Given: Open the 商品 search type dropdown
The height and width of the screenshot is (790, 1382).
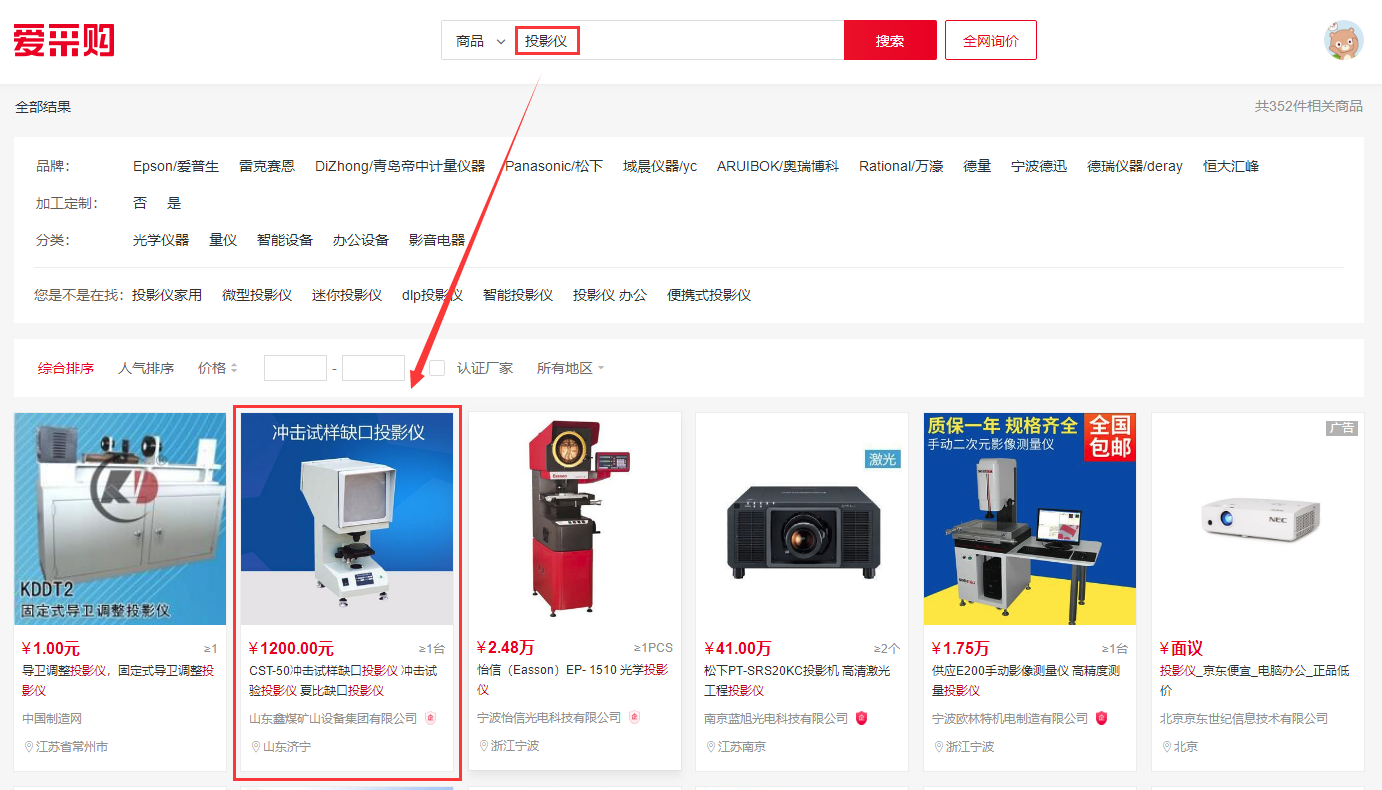Looking at the screenshot, I should tap(480, 41).
